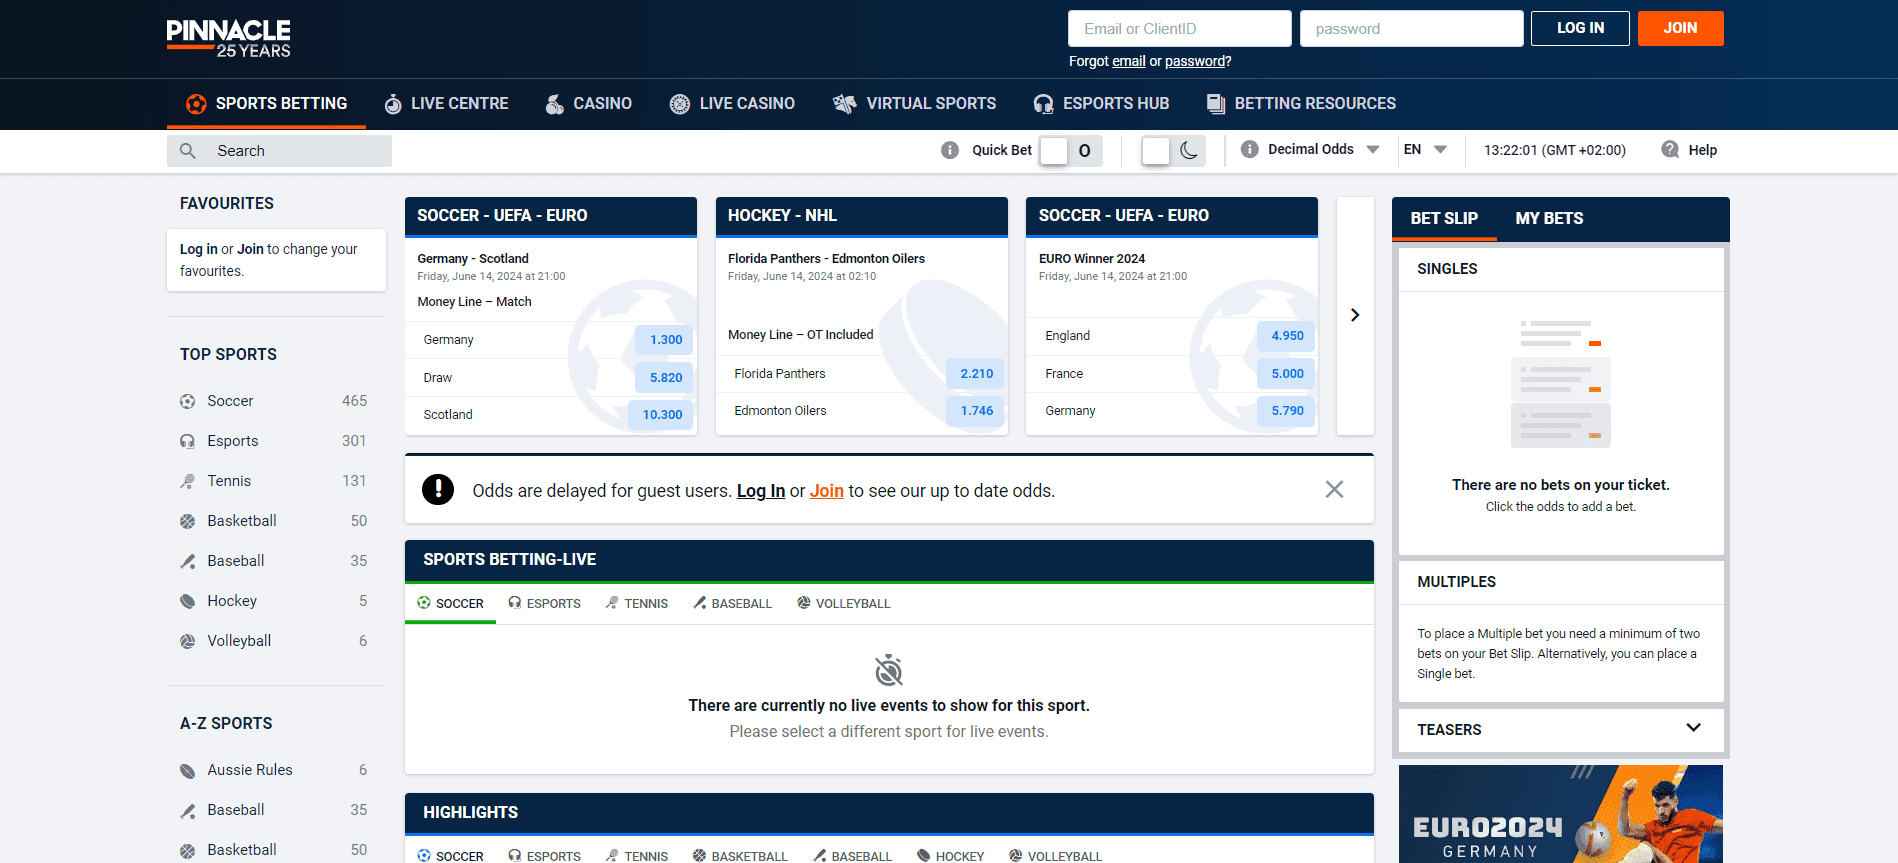Click the Tennis racket icon in Top Sports
The width and height of the screenshot is (1898, 863).
(187, 481)
